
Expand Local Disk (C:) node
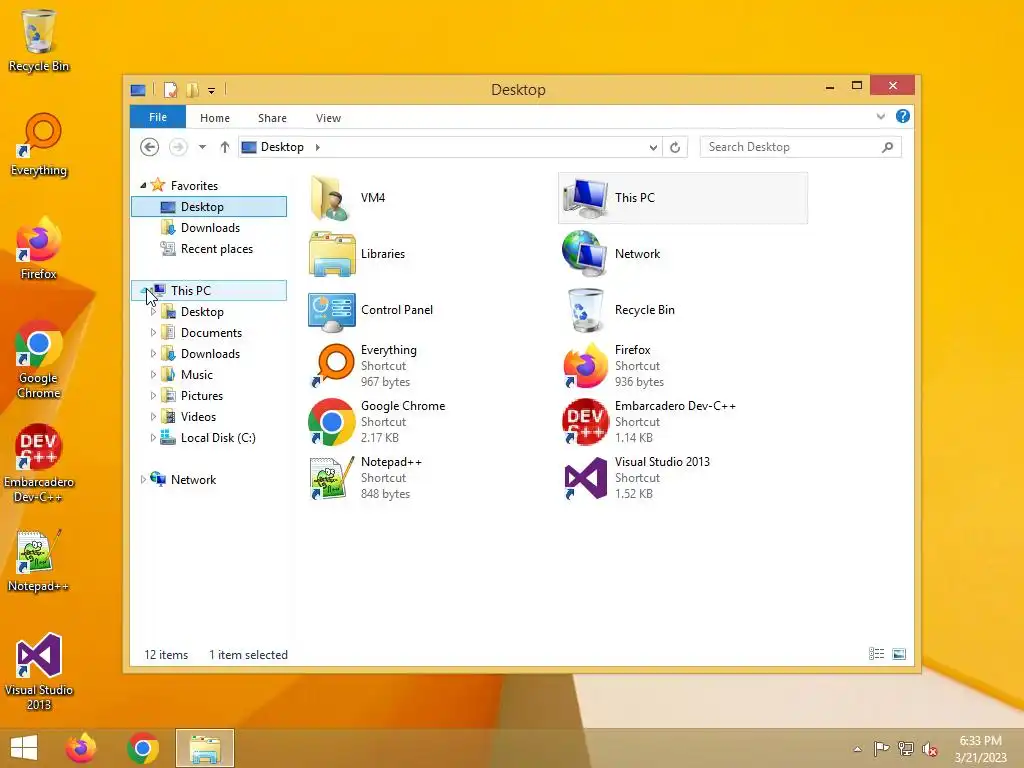tap(153, 438)
